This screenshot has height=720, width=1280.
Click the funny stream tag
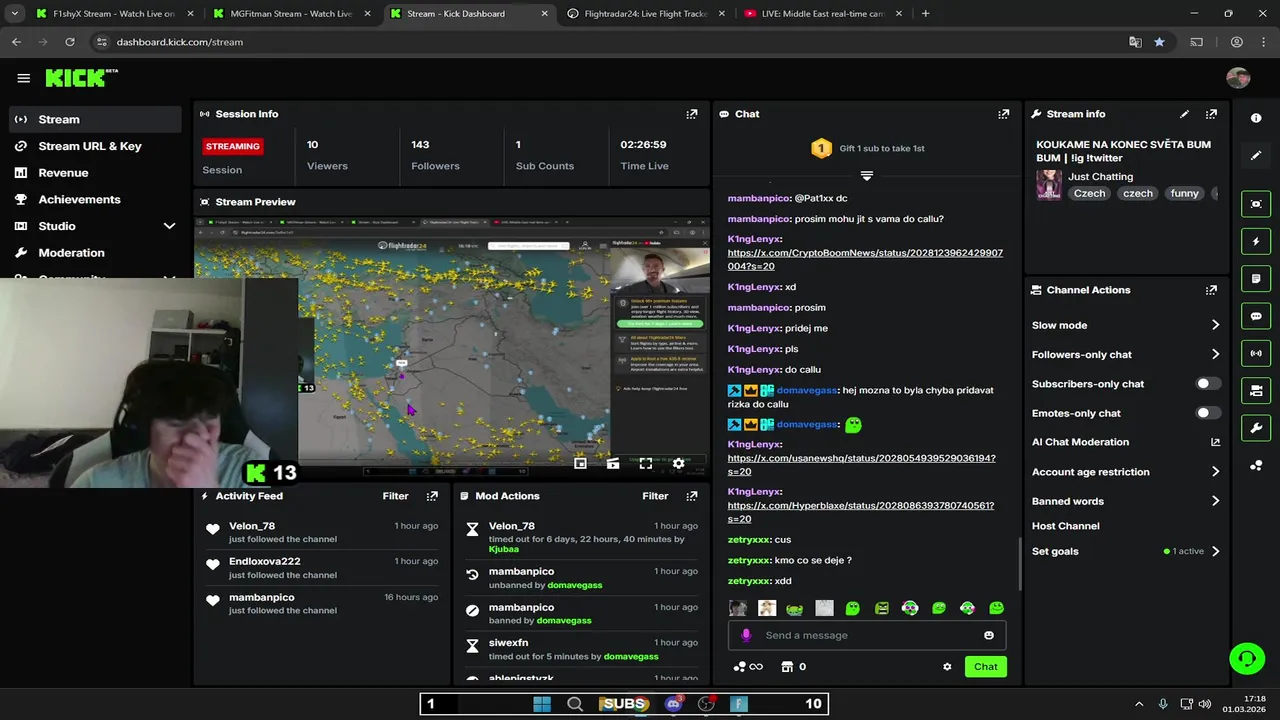point(1184,193)
